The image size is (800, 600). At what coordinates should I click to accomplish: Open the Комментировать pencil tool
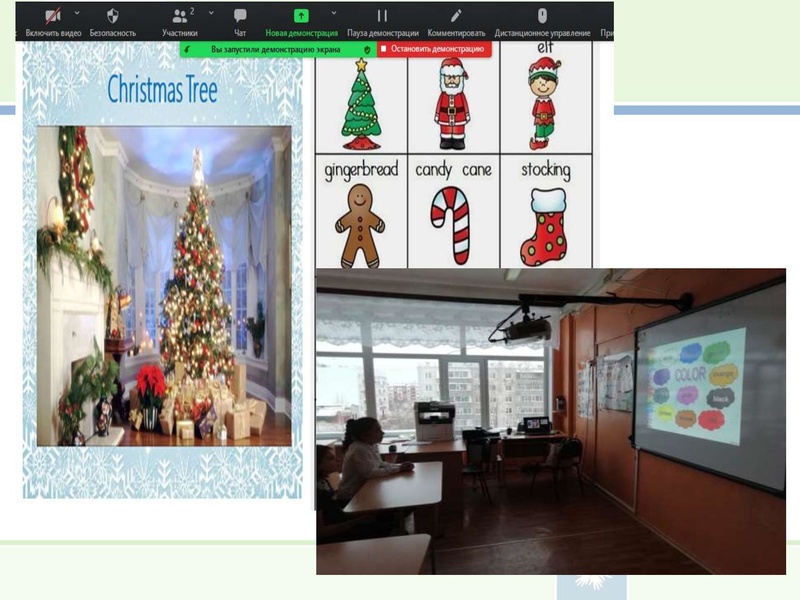[456, 17]
